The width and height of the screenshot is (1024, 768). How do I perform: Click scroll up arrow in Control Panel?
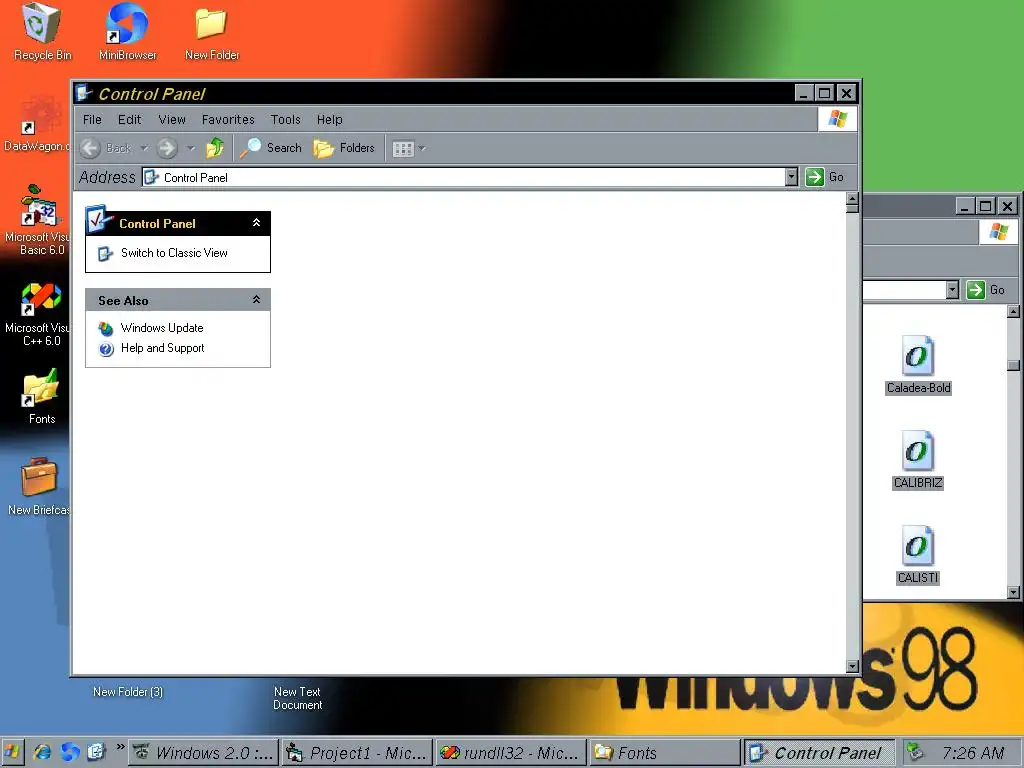click(x=852, y=197)
